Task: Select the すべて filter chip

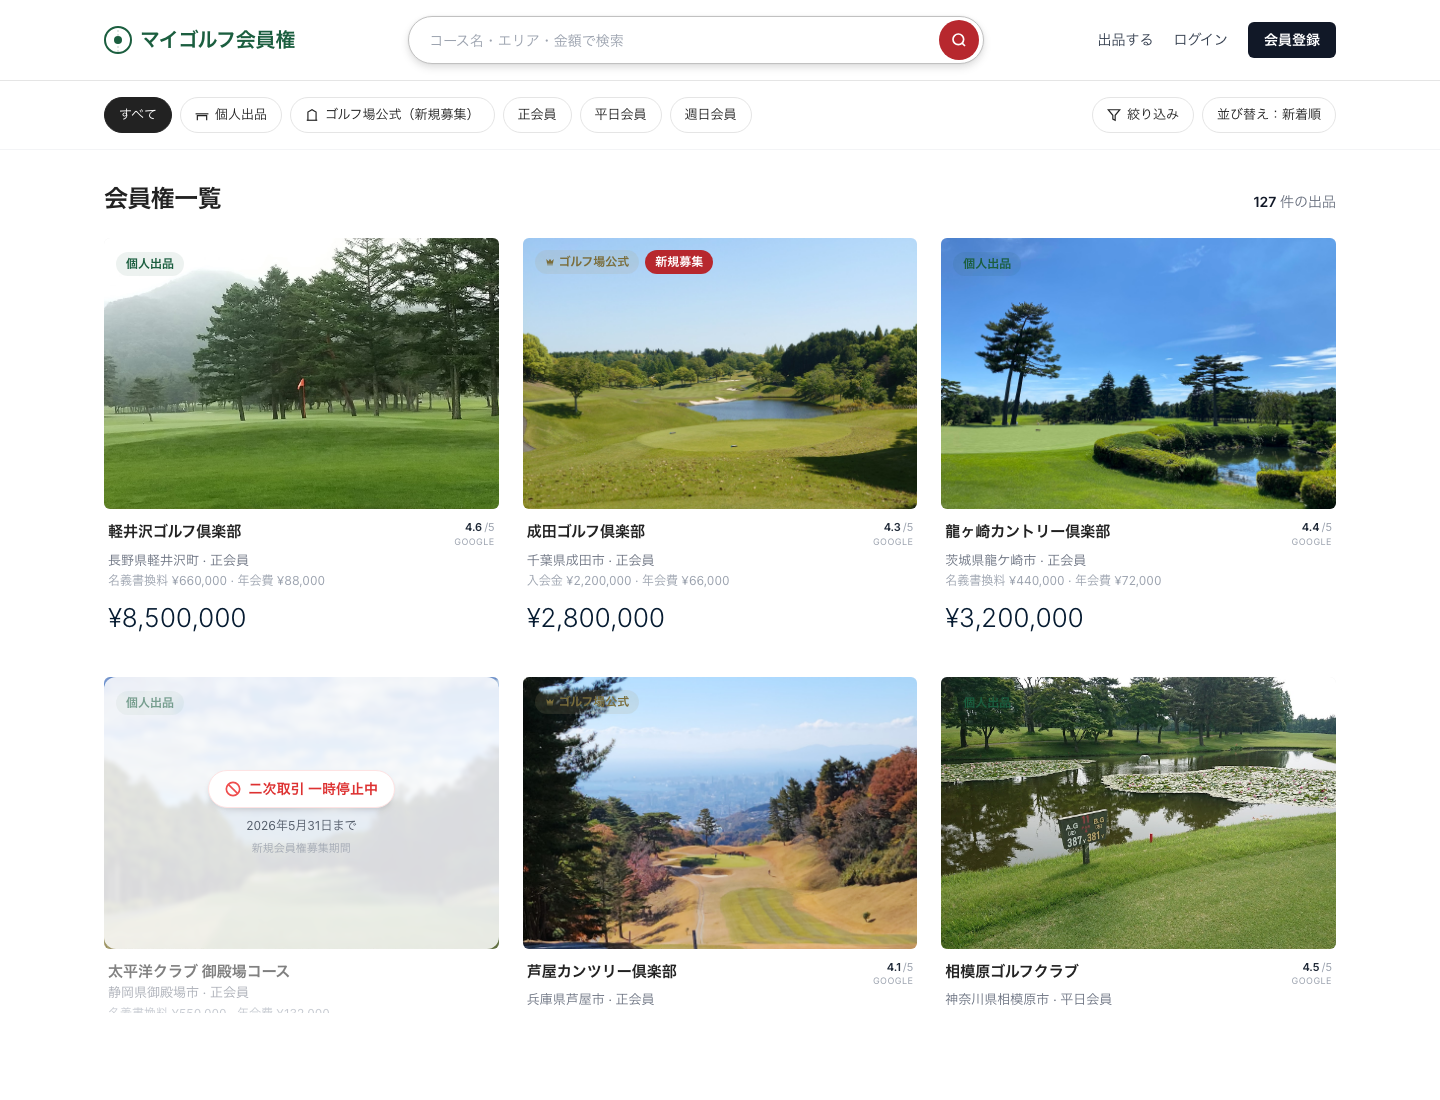Action: pyautogui.click(x=137, y=115)
